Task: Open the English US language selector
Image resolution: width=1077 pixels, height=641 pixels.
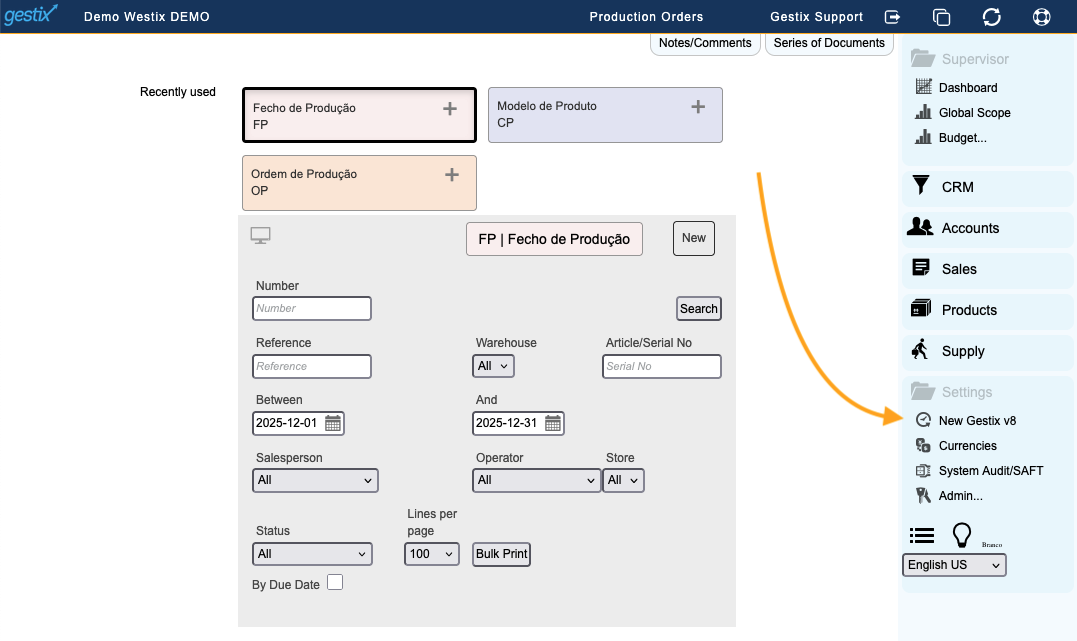Action: pos(954,565)
